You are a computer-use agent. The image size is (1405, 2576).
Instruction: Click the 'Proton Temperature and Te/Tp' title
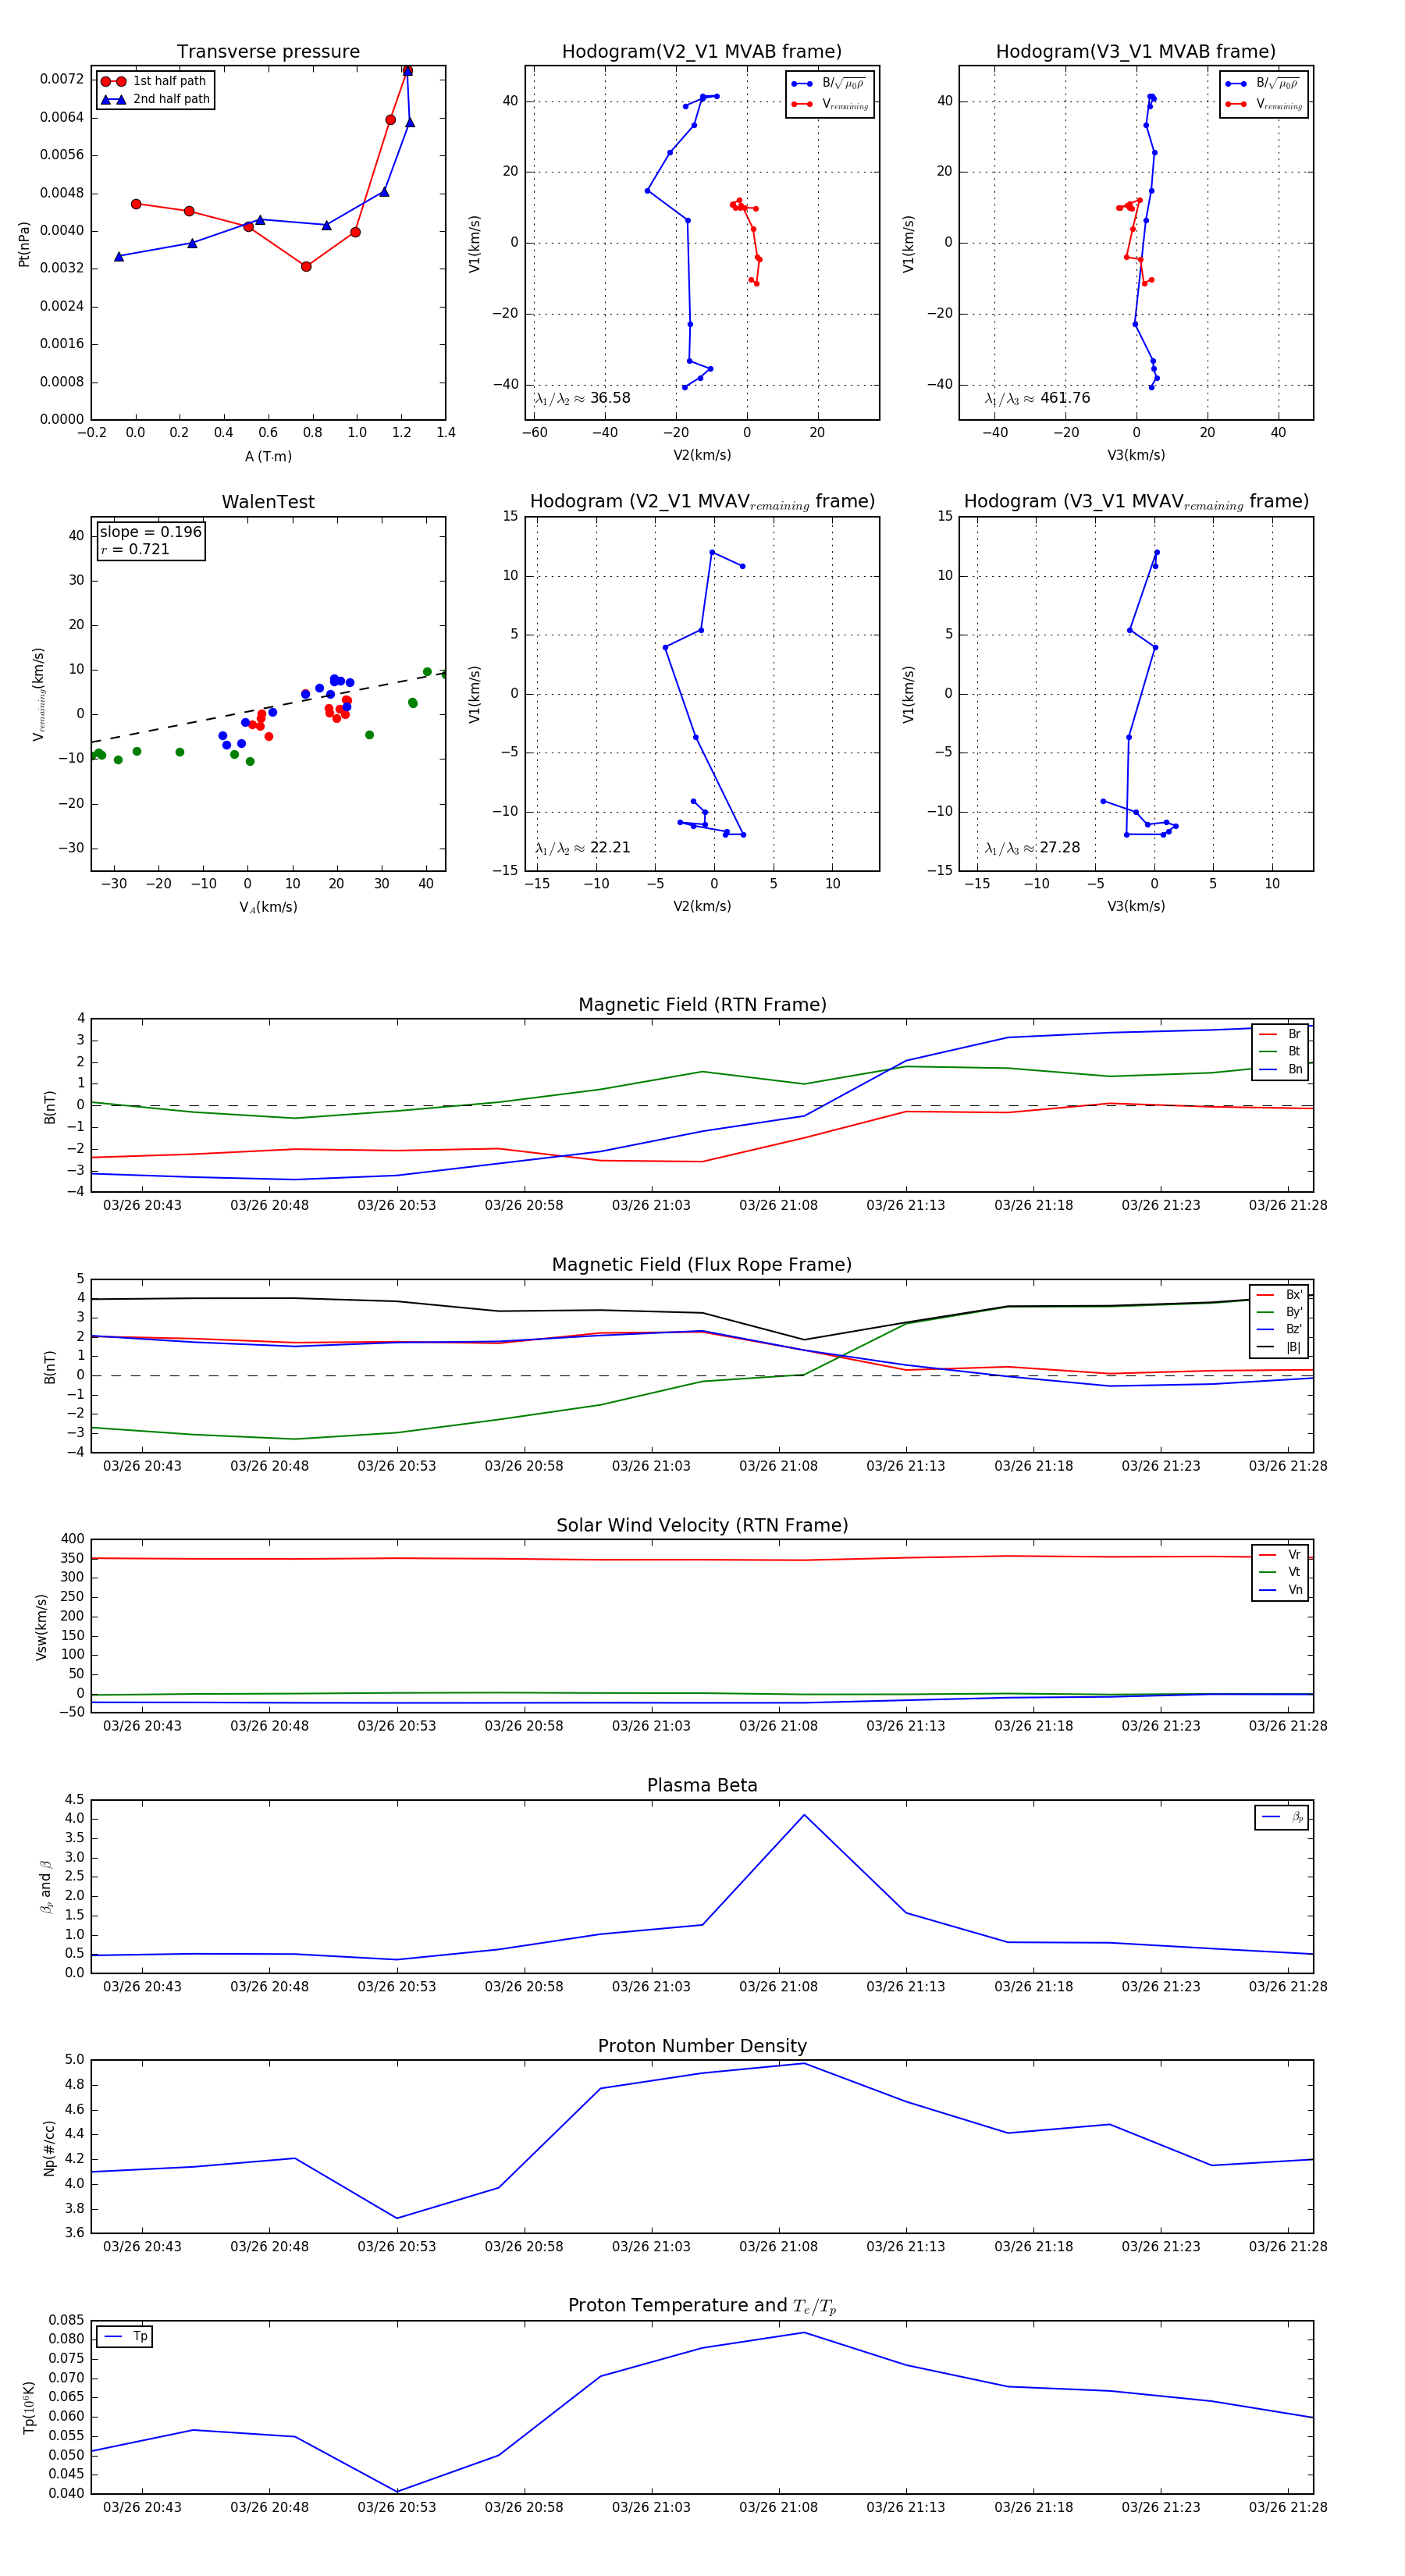(x=702, y=2306)
